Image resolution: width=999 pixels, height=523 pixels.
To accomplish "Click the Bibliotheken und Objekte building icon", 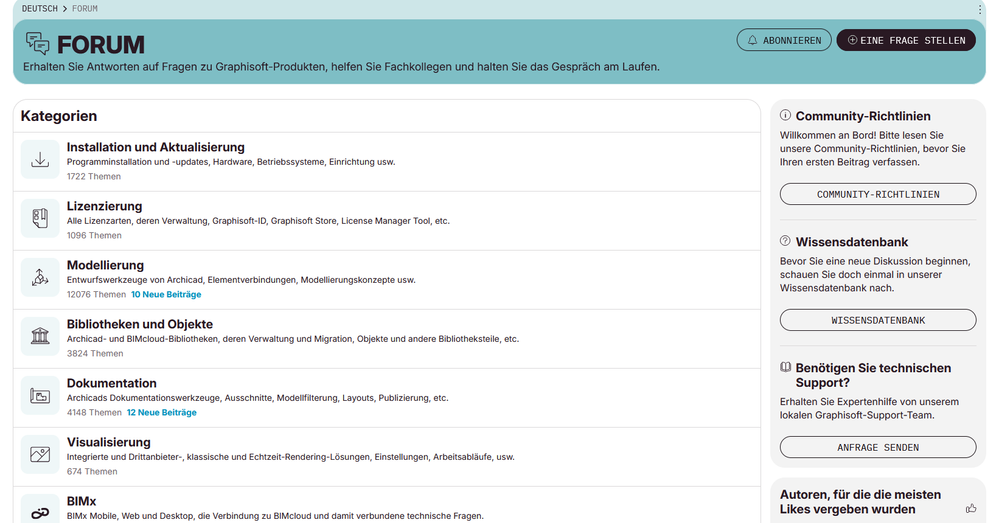I will 40,336.
